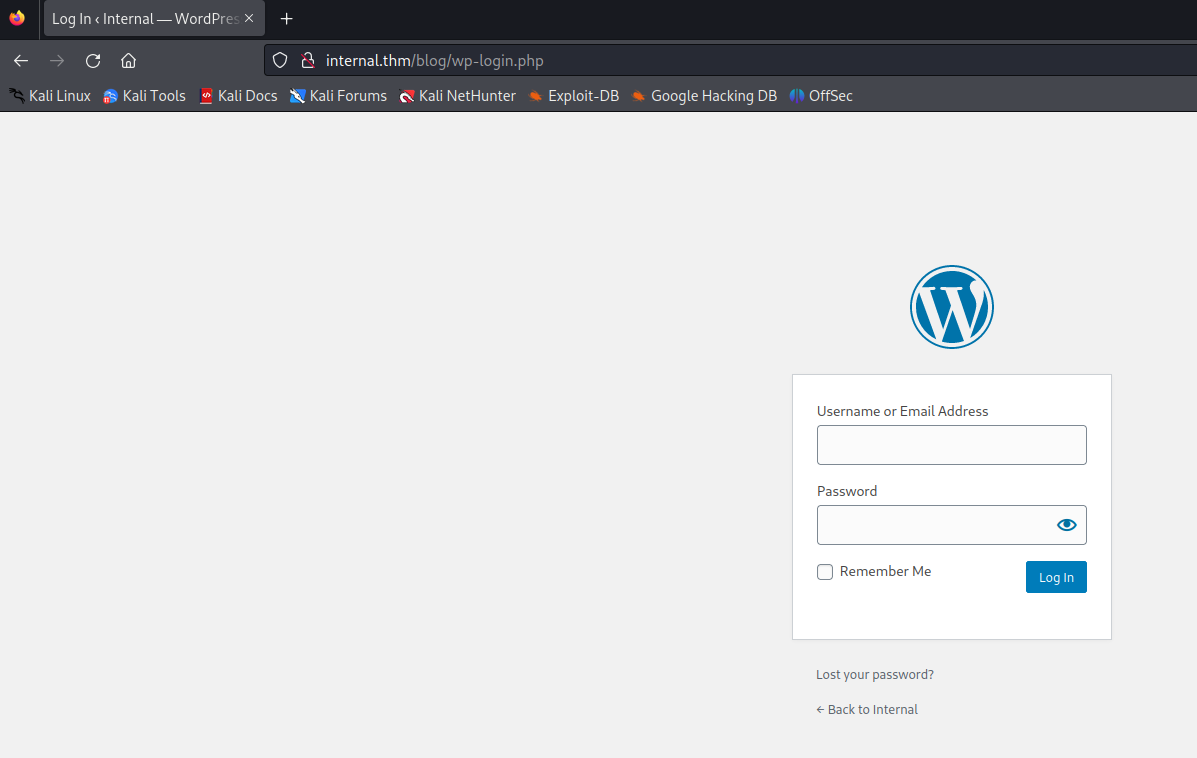Click the forward navigation arrow
This screenshot has height=758, width=1197.
coord(57,60)
